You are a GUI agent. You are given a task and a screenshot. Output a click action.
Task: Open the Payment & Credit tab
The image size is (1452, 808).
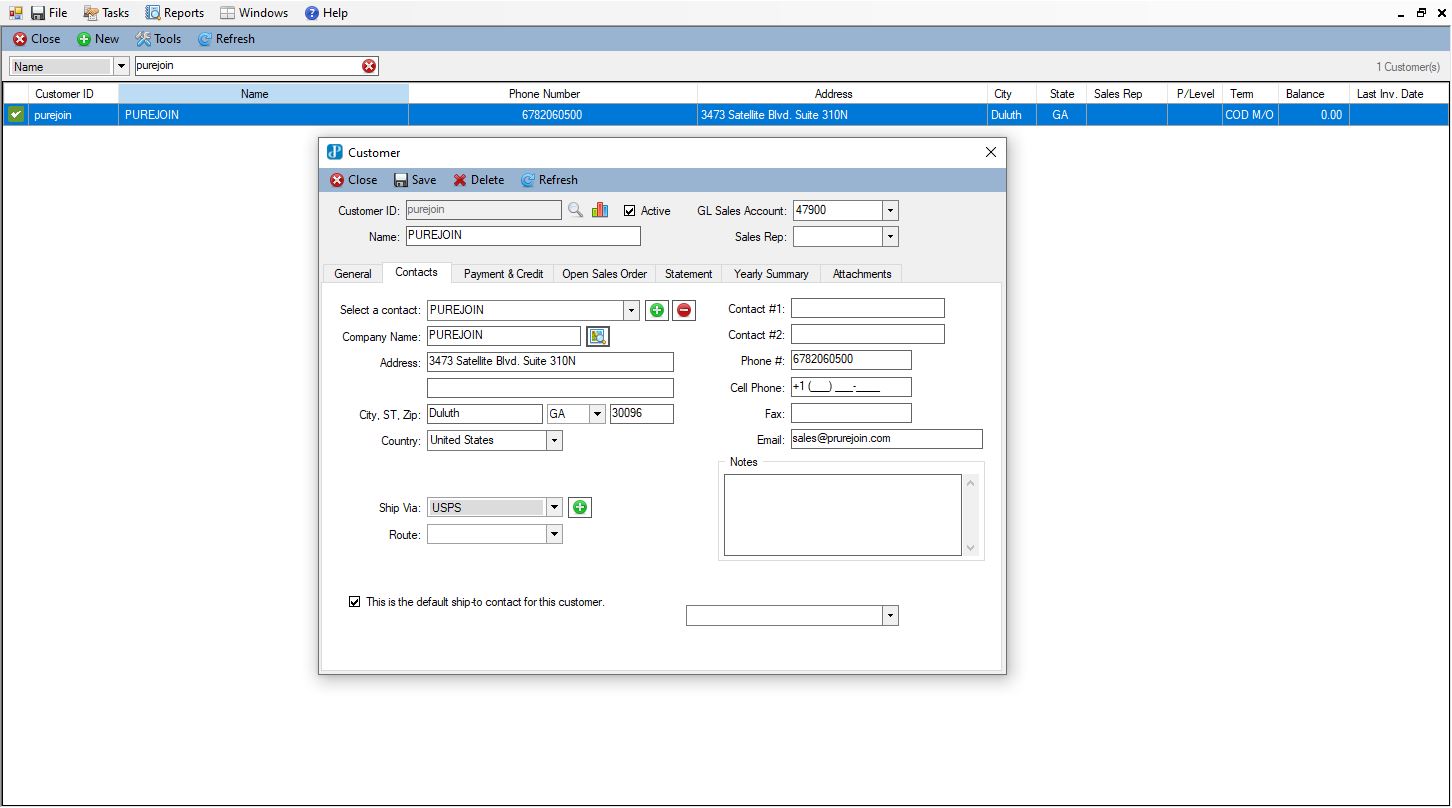[x=503, y=274]
